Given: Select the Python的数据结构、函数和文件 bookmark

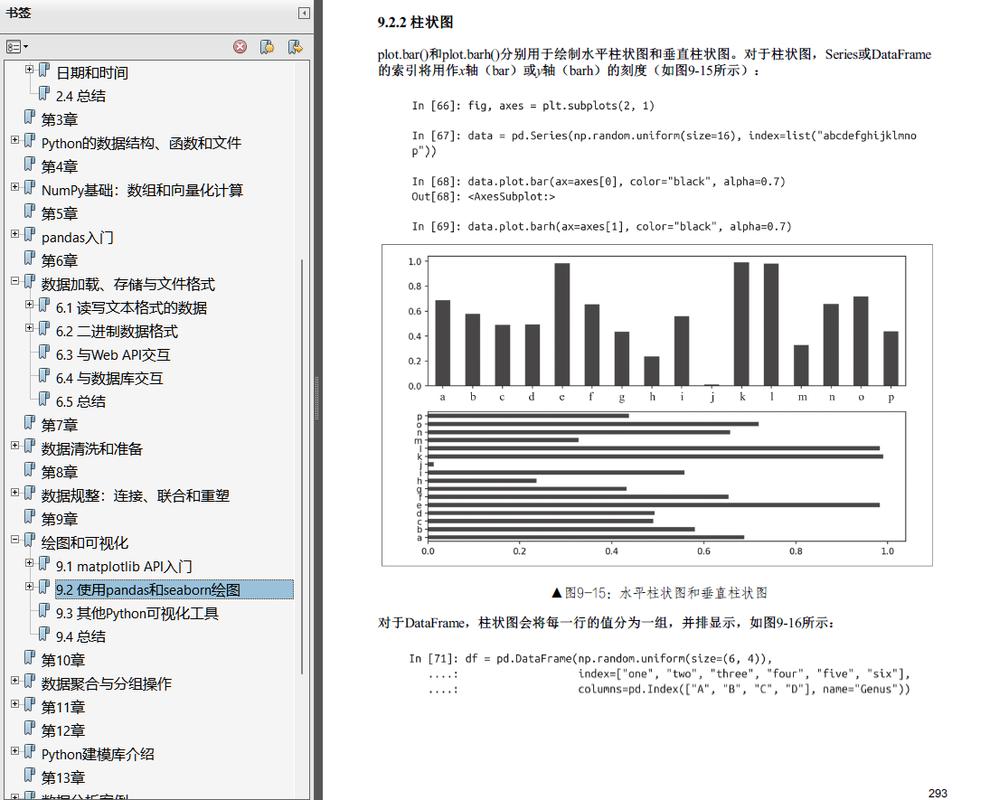Looking at the screenshot, I should tap(138, 142).
